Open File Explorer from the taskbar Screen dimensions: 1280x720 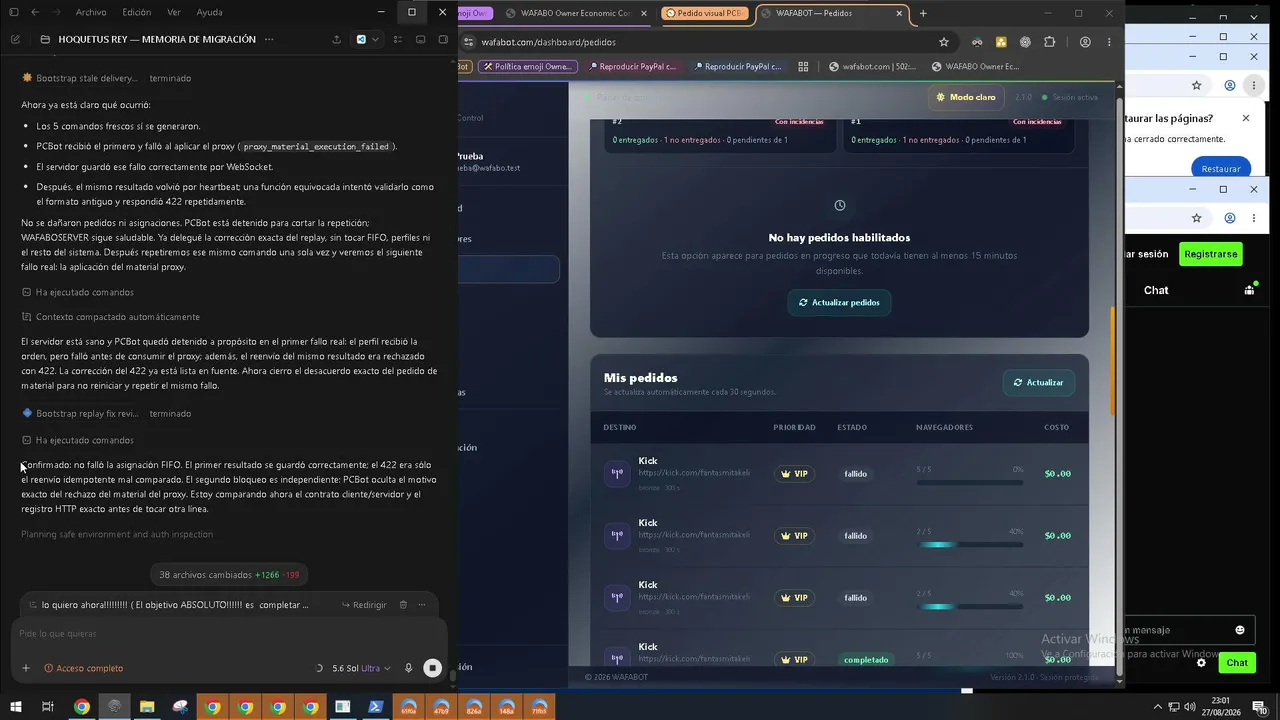(x=147, y=707)
